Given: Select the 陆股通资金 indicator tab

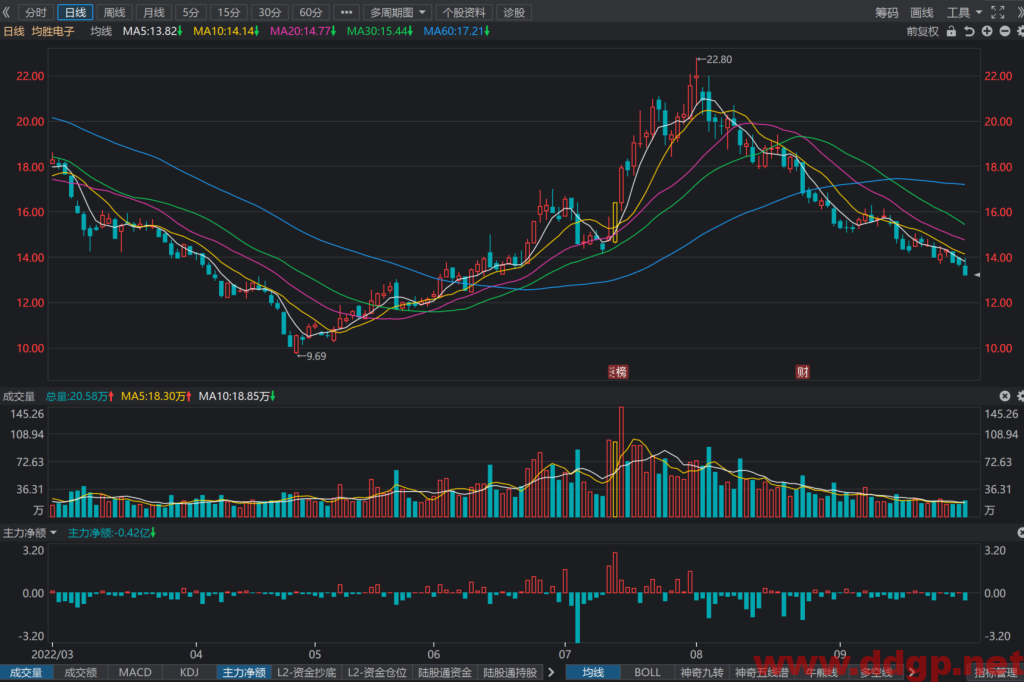Looking at the screenshot, I should [x=445, y=672].
